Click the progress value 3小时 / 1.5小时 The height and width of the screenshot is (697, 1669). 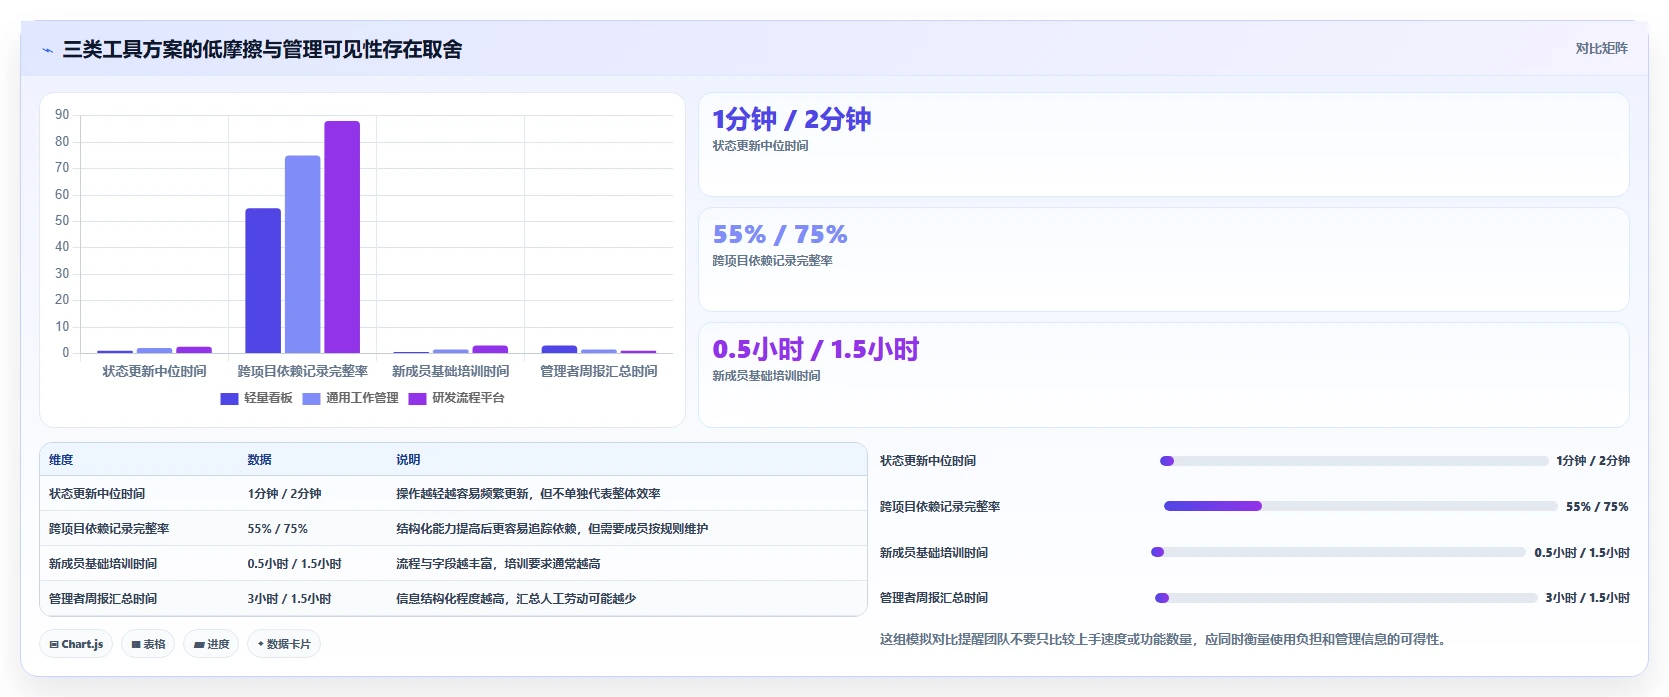coord(1587,598)
